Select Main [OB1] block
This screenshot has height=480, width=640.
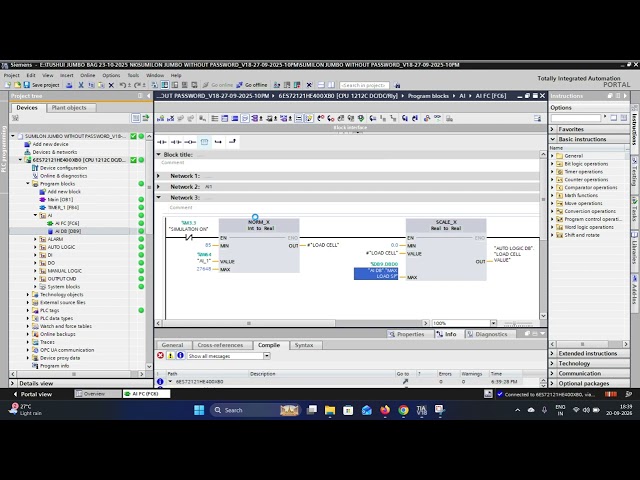(60, 200)
